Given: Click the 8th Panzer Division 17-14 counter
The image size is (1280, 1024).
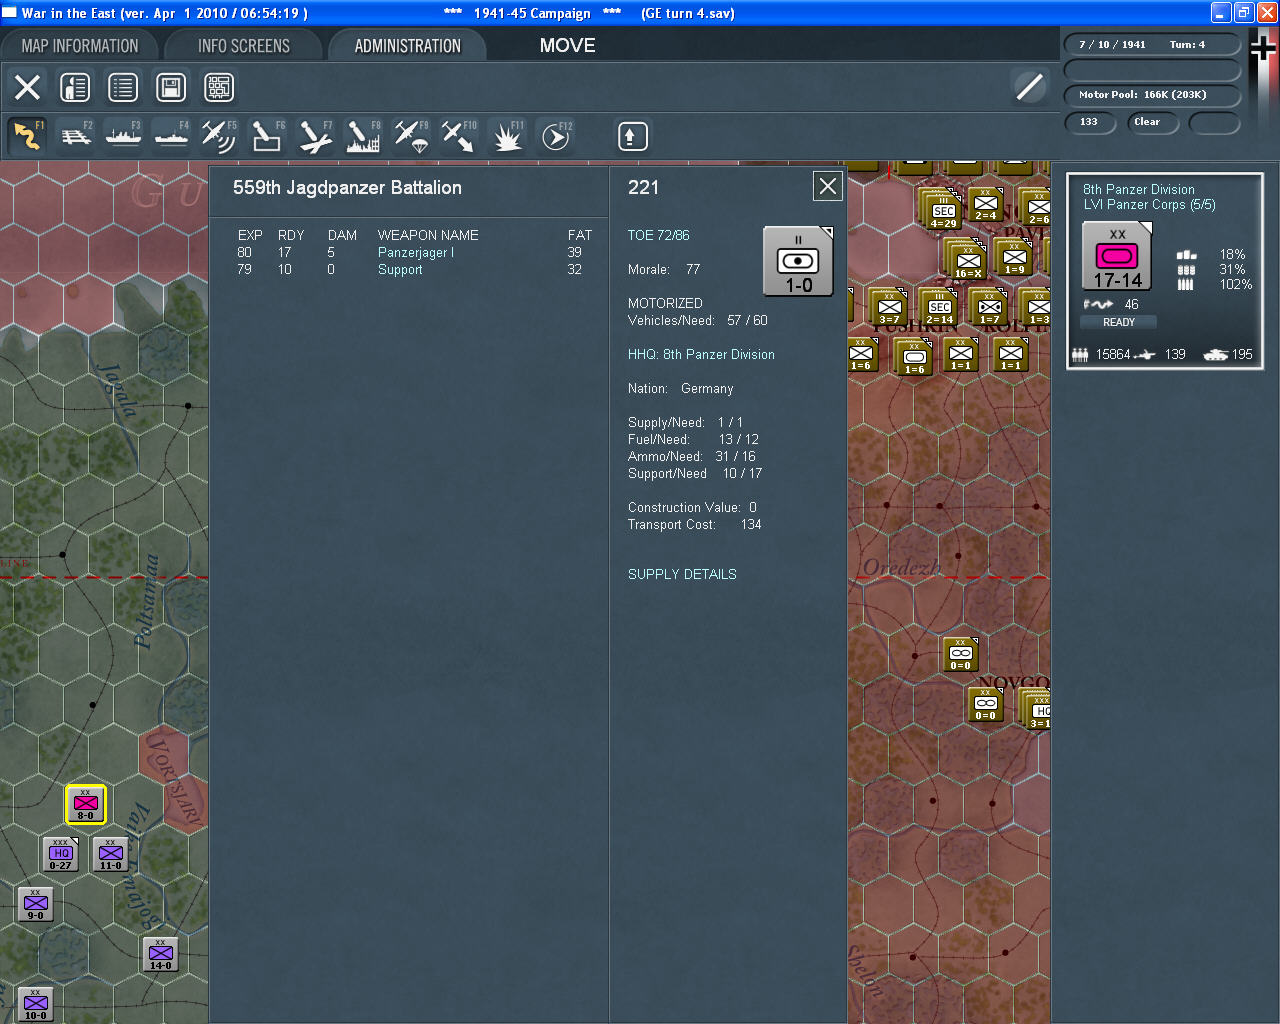Looking at the screenshot, I should (1117, 256).
